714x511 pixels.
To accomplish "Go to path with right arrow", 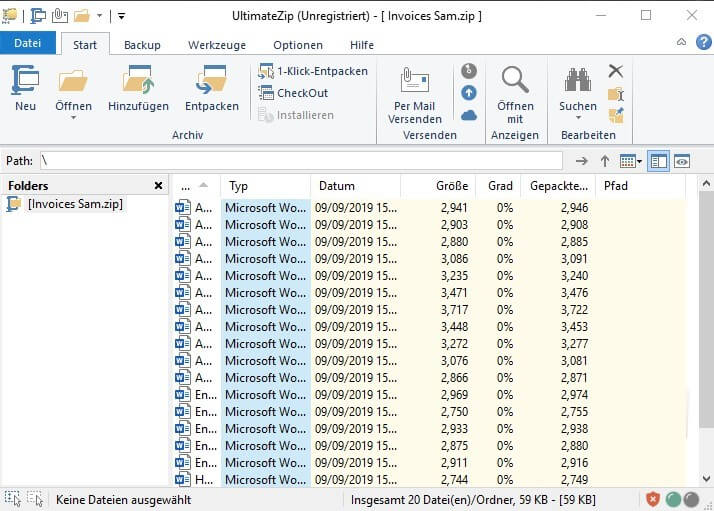I will click(581, 161).
